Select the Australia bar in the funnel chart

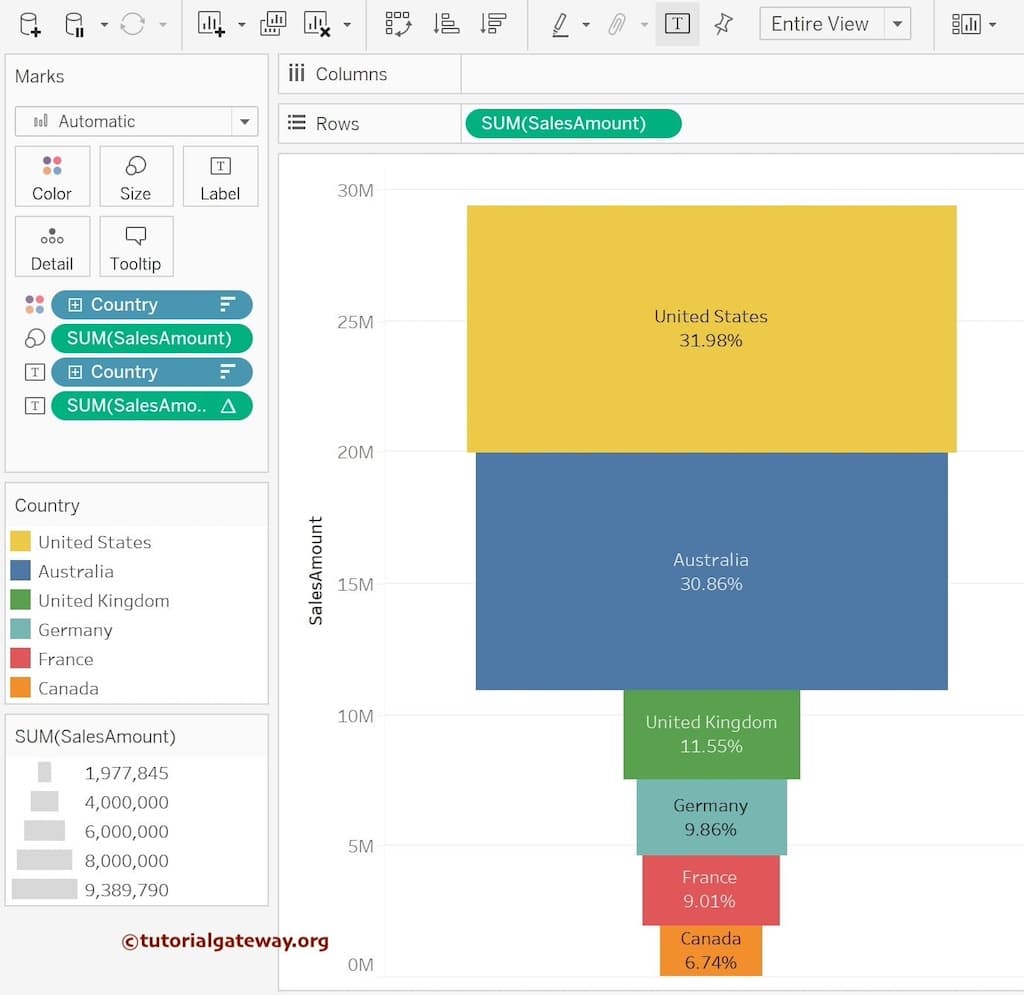(711, 571)
